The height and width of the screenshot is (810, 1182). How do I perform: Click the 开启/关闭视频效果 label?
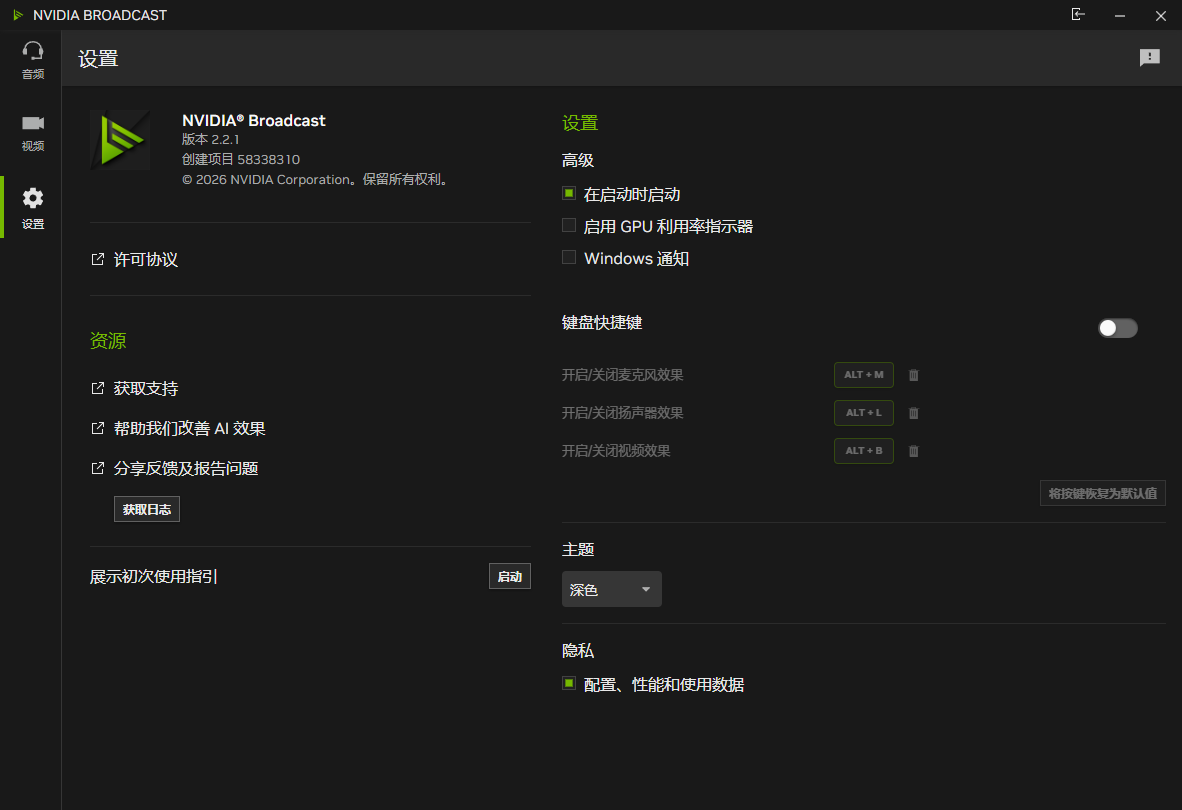point(616,451)
